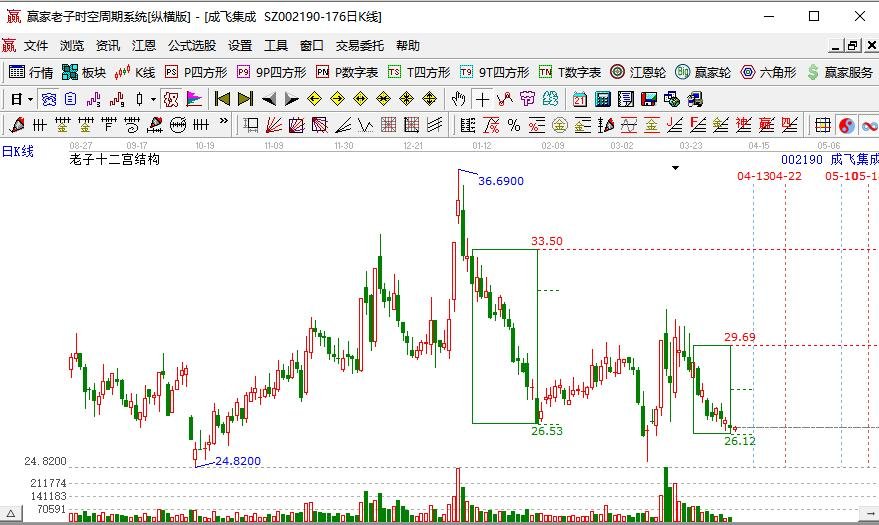The image size is (879, 525).
Task: Click the small black triangle marker on chart
Action: [676, 168]
